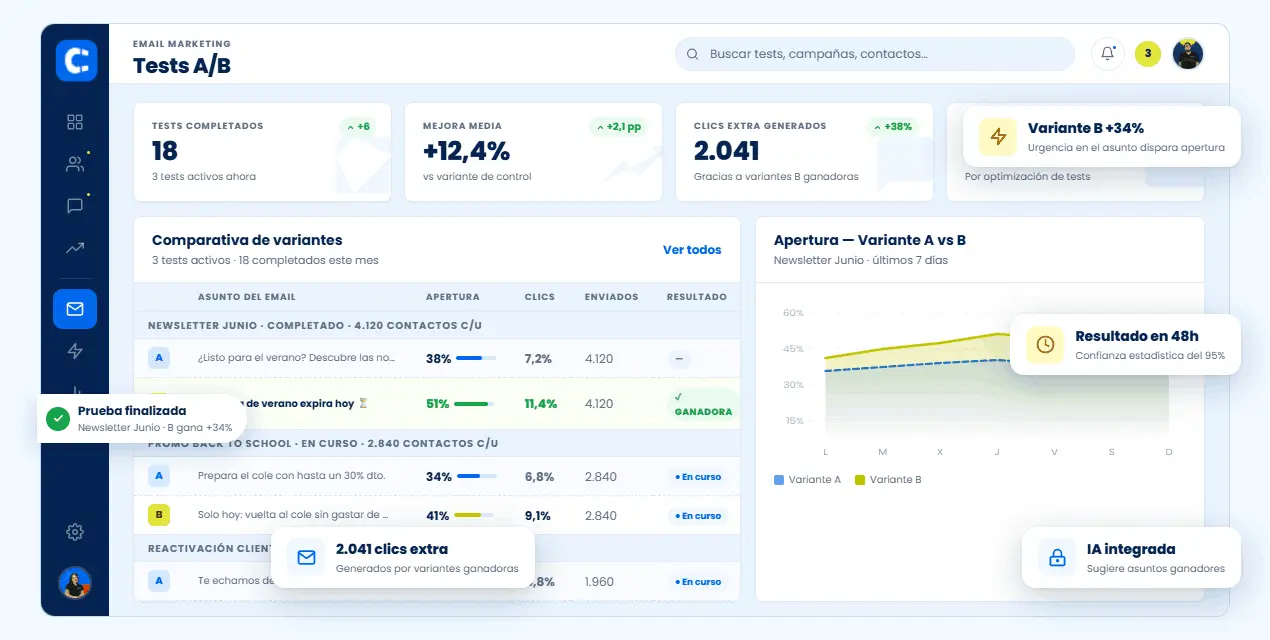
Task: Click the search magnifier icon
Action: pyautogui.click(x=693, y=54)
